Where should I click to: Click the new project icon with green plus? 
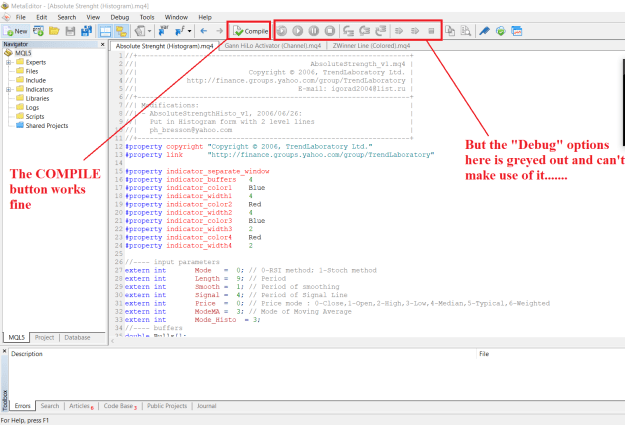39,31
